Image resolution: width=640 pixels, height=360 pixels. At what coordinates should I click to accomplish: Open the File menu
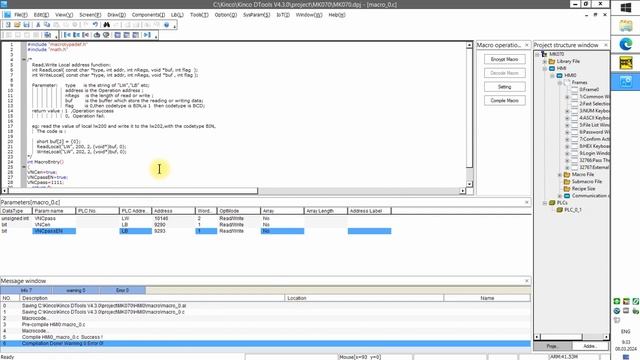[20, 15]
